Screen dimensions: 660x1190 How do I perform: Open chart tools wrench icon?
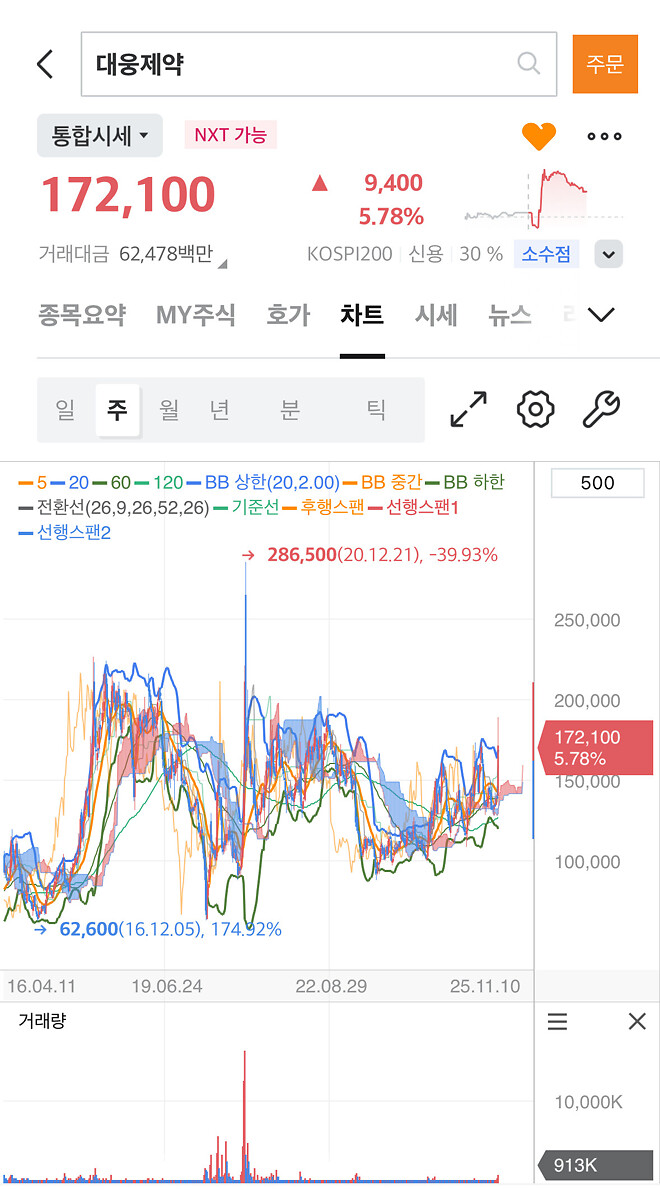point(602,409)
